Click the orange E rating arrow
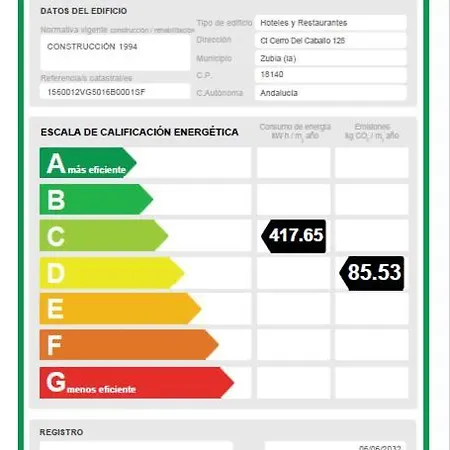 pyautogui.click(x=120, y=309)
